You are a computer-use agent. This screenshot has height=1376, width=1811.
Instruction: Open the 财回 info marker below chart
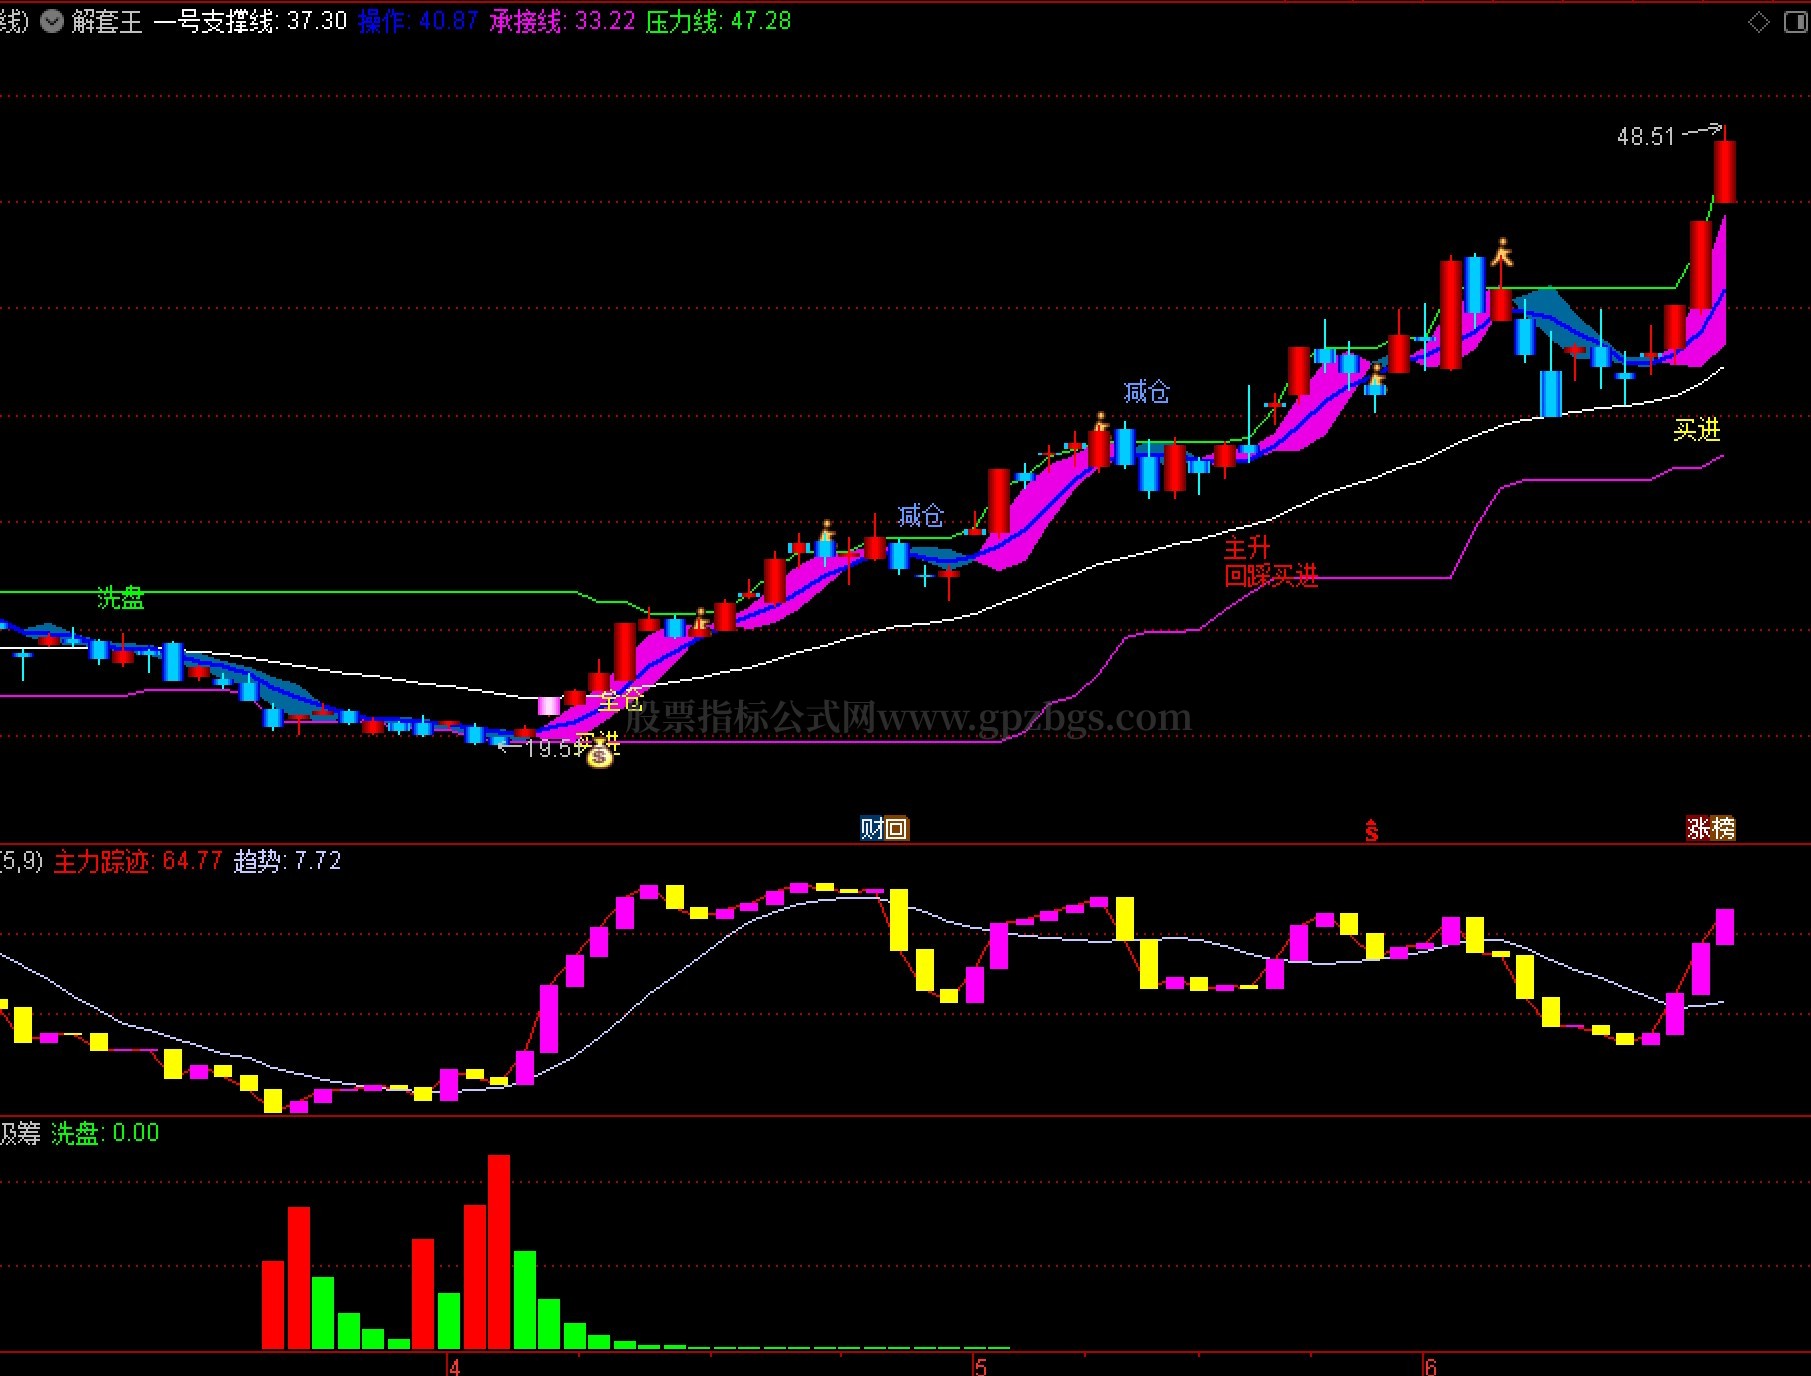tap(884, 828)
